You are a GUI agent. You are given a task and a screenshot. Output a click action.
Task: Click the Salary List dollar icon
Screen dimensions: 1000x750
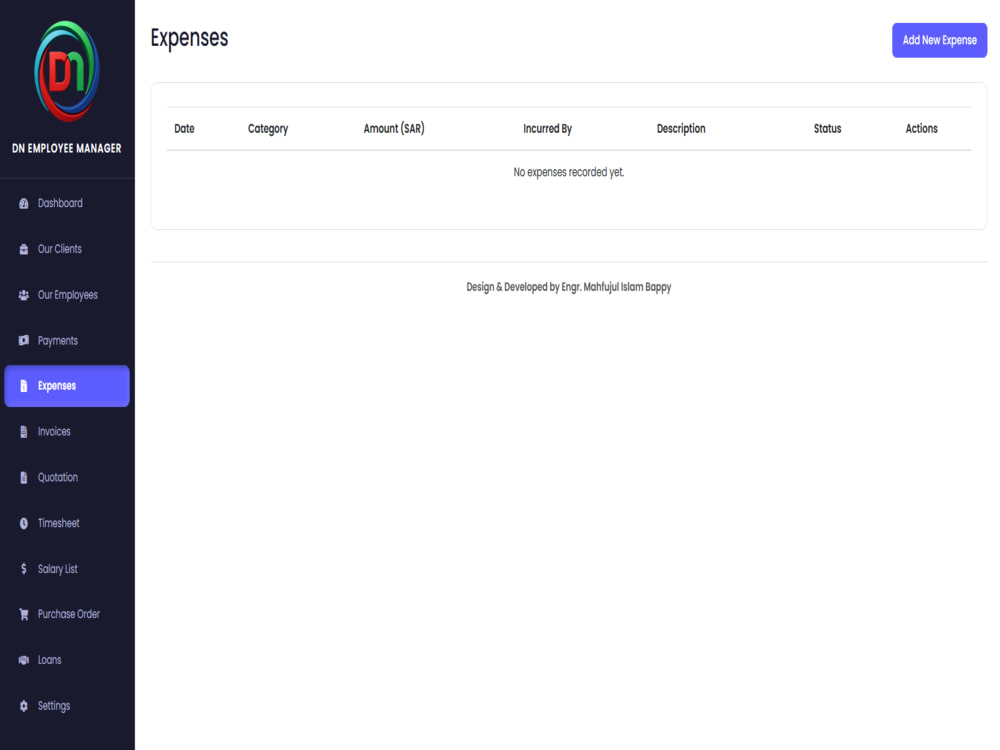[24, 569]
